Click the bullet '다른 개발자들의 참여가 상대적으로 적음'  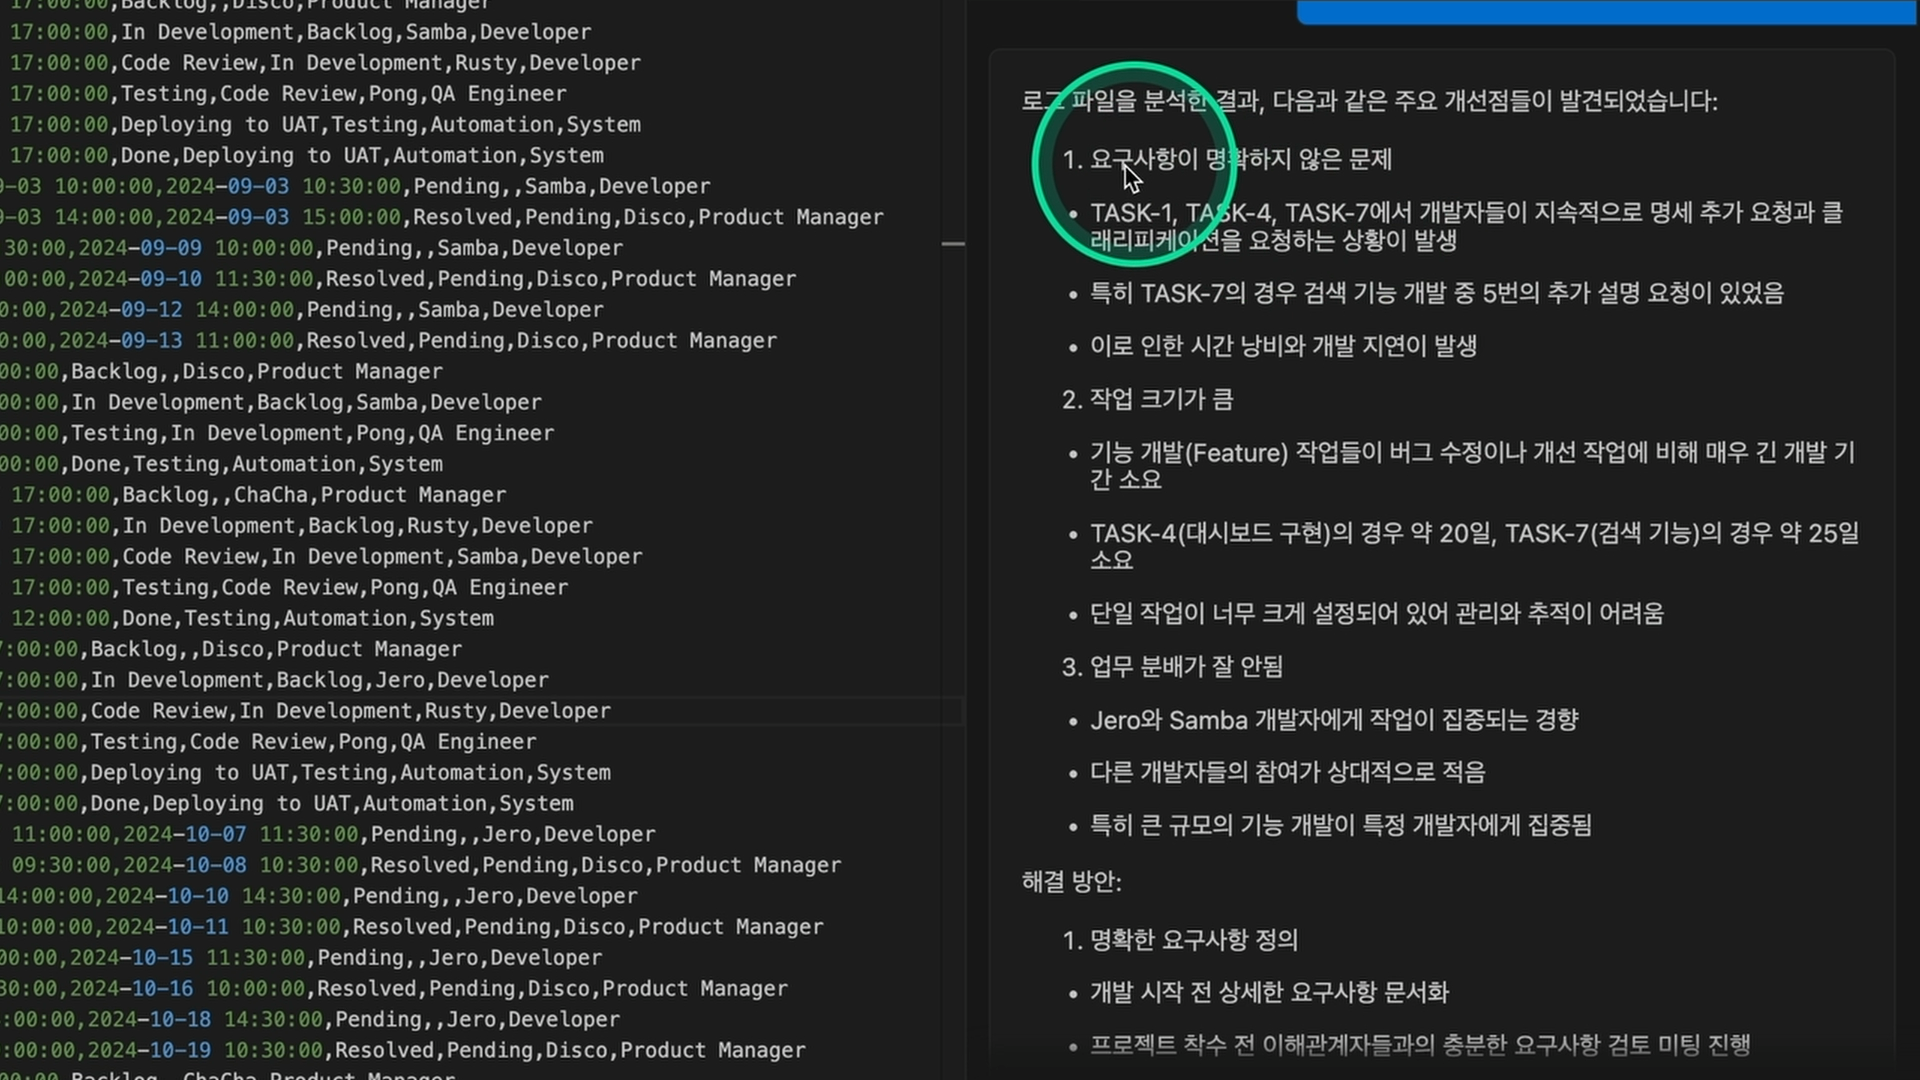[x=1287, y=773]
